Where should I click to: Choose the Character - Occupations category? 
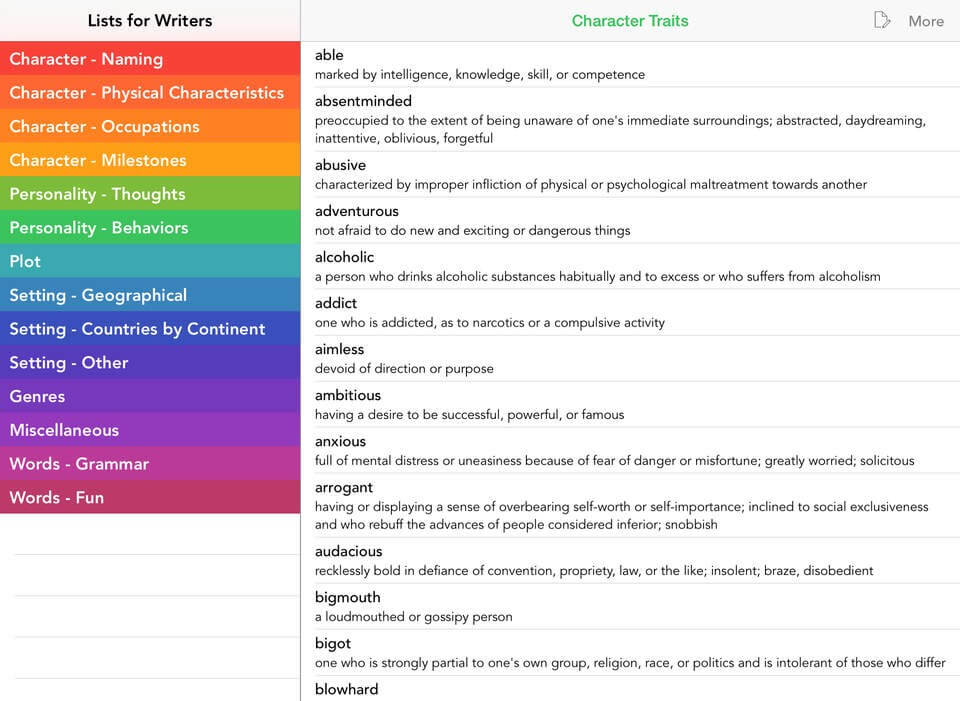tap(150, 127)
